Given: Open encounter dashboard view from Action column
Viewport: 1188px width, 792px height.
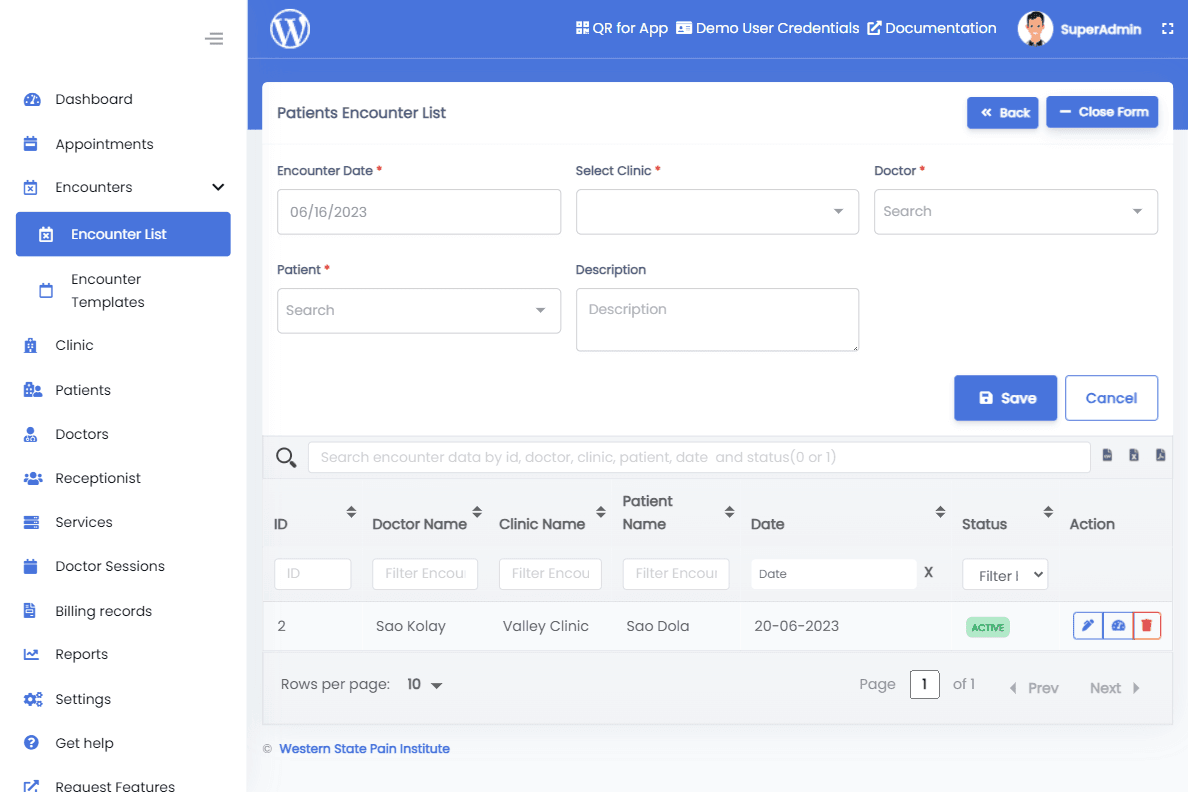Looking at the screenshot, I should (x=1117, y=625).
